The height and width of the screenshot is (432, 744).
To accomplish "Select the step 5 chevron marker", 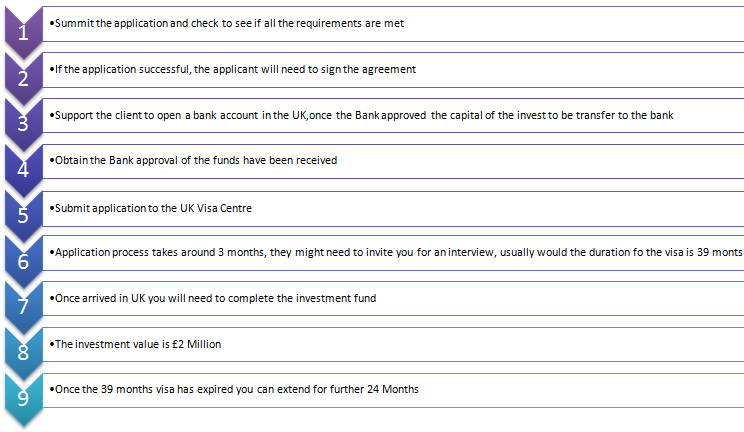I will point(23,216).
